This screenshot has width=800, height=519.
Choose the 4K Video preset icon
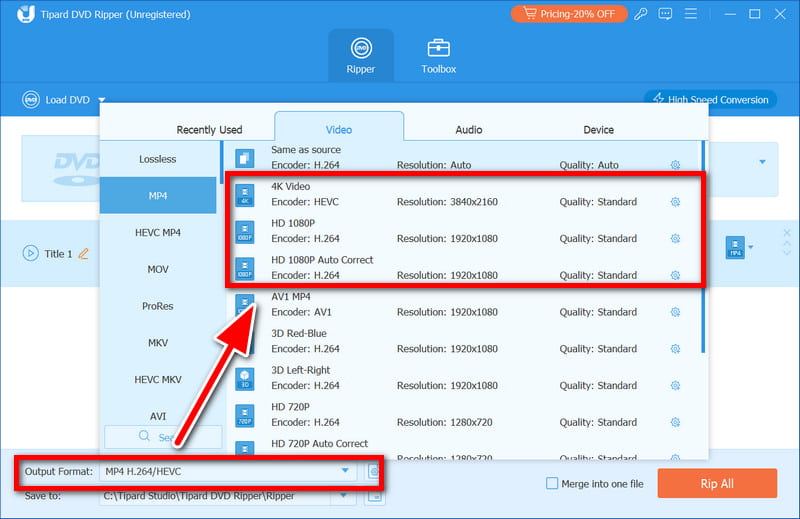(245, 195)
